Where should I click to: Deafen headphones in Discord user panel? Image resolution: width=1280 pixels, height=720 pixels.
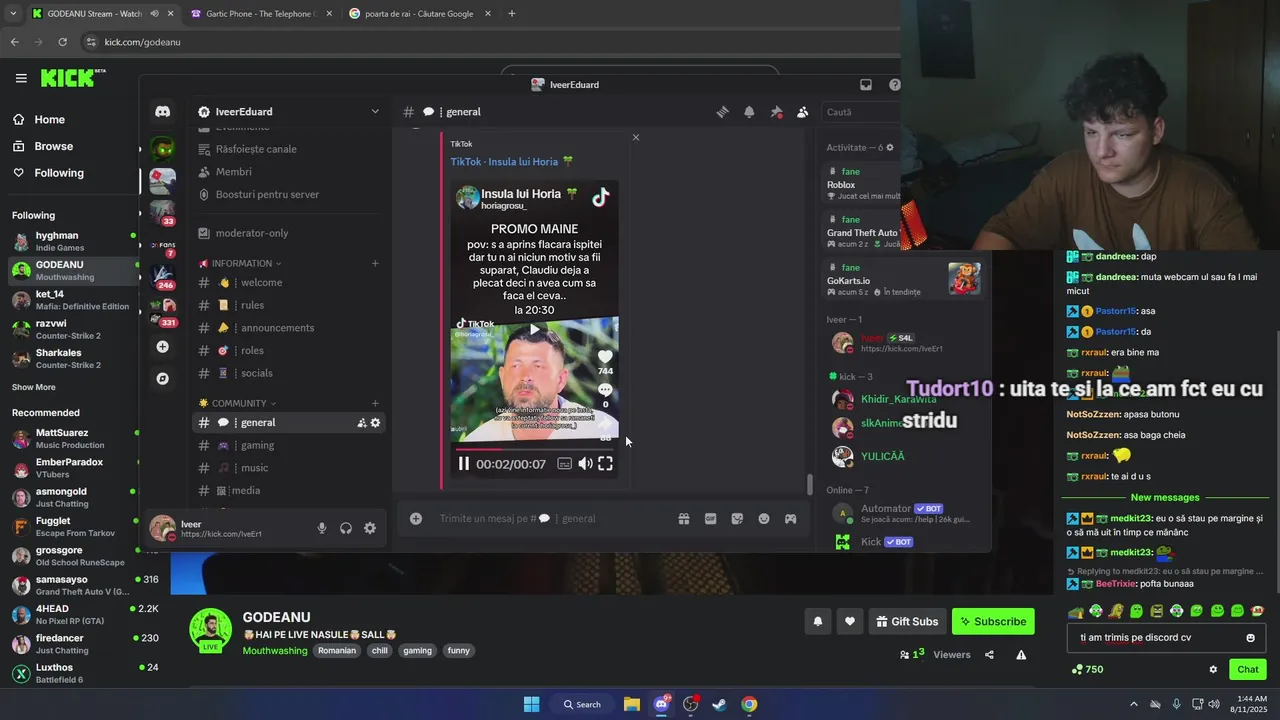tap(346, 528)
